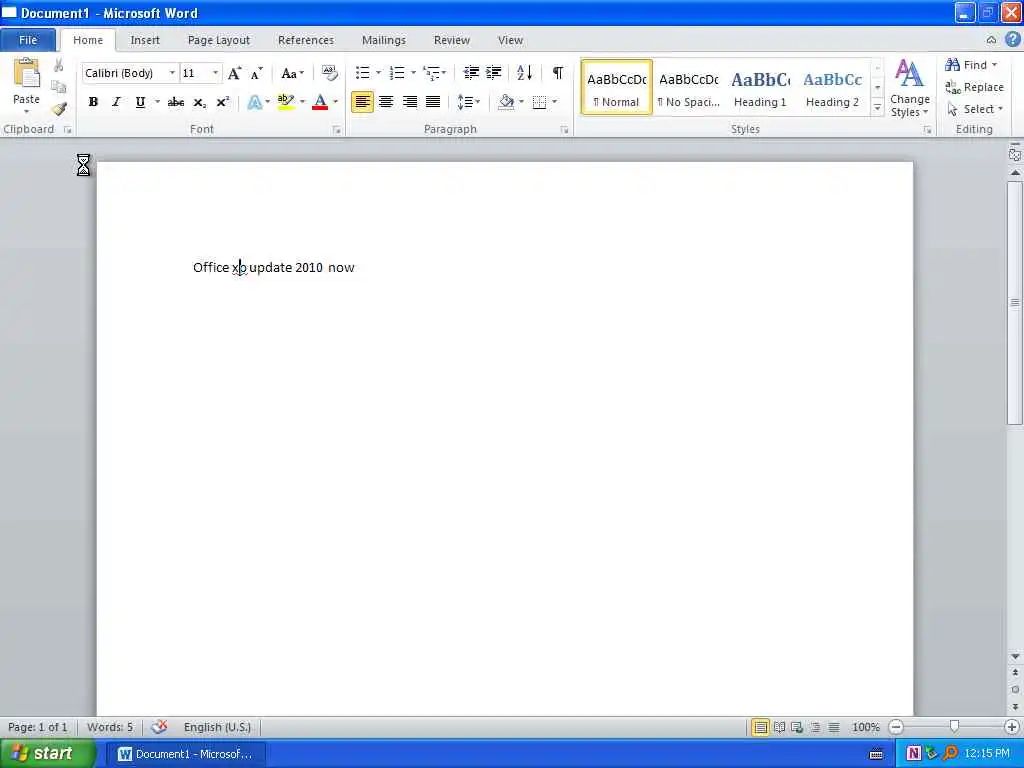The width and height of the screenshot is (1024, 768).
Task: Toggle Align Text Left
Action: click(362, 102)
